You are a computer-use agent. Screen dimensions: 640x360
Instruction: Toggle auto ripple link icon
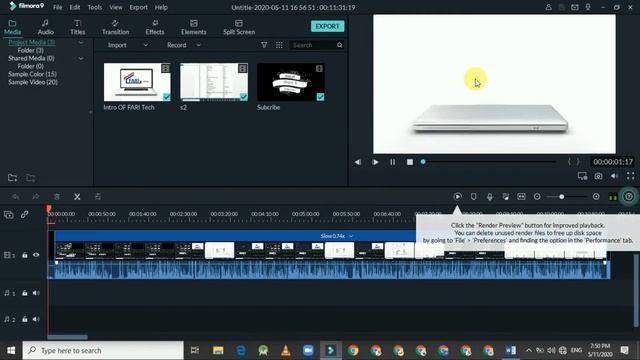(x=24, y=214)
